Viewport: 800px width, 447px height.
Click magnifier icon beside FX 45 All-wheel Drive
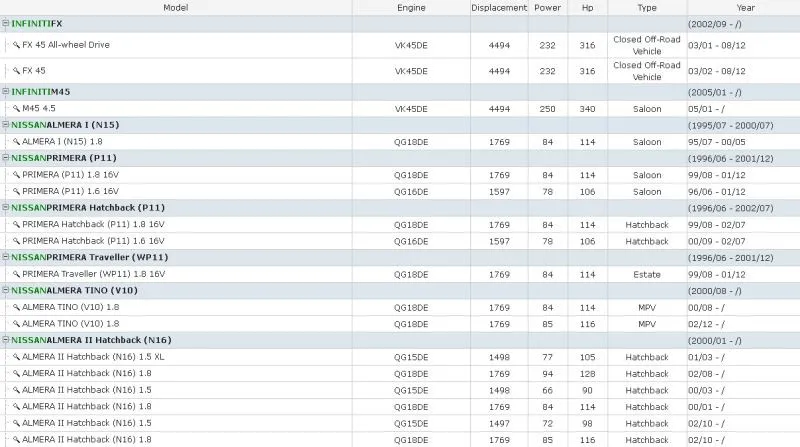[x=16, y=45]
